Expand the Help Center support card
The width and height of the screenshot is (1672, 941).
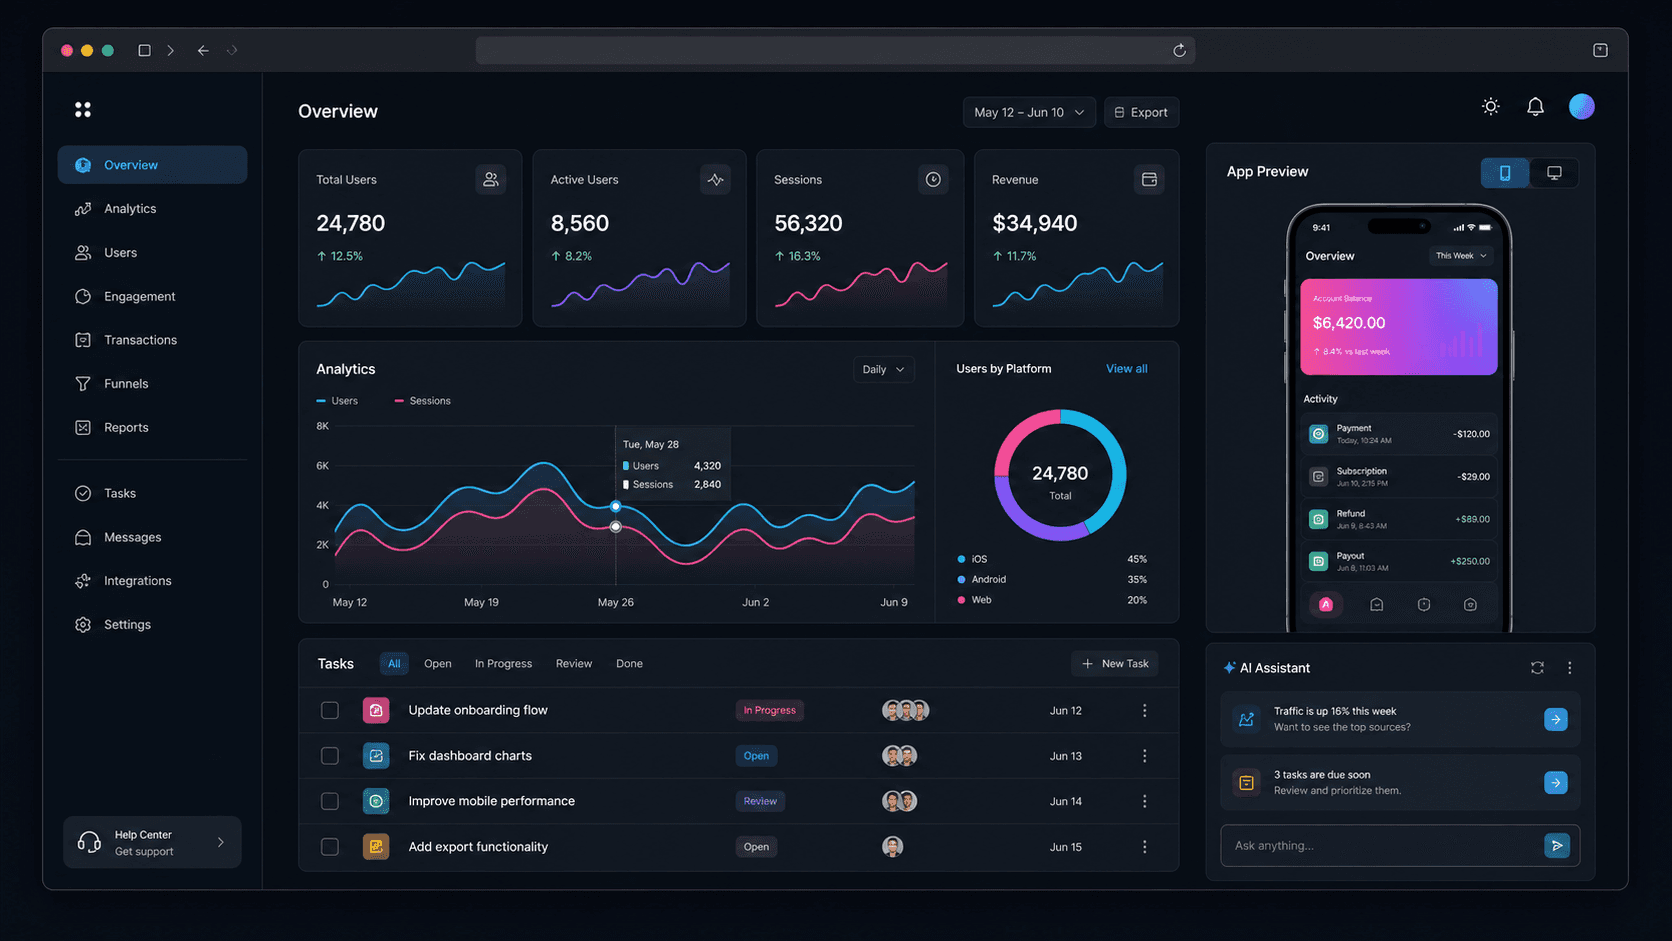click(x=152, y=843)
